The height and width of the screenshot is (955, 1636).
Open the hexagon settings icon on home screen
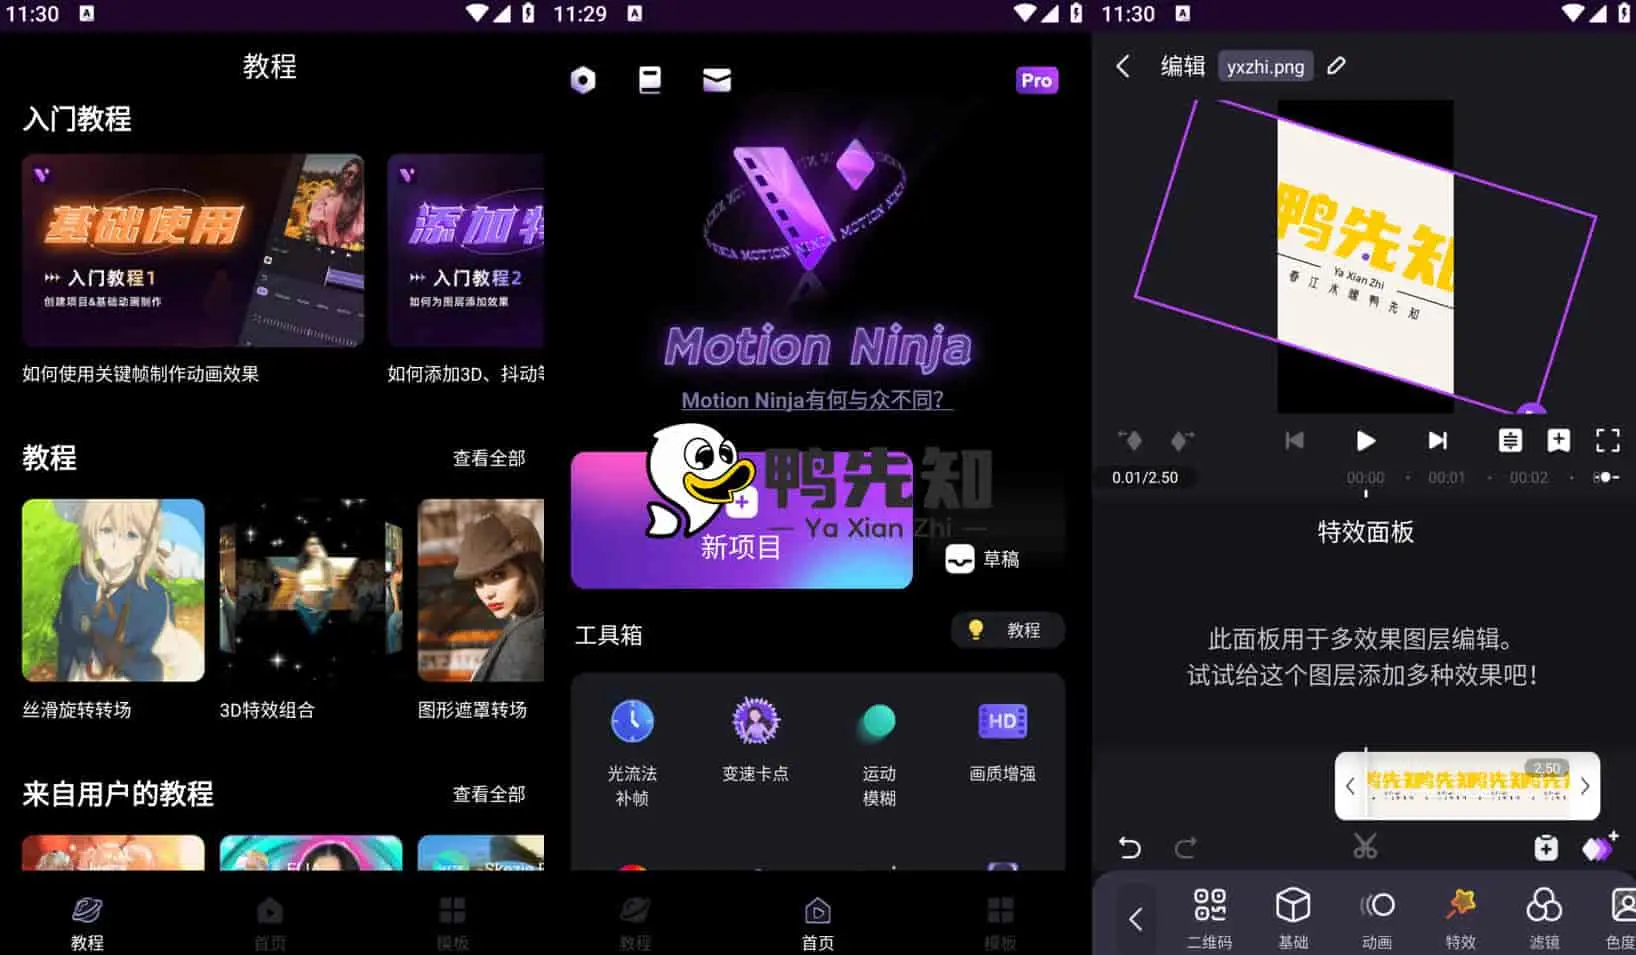click(583, 80)
